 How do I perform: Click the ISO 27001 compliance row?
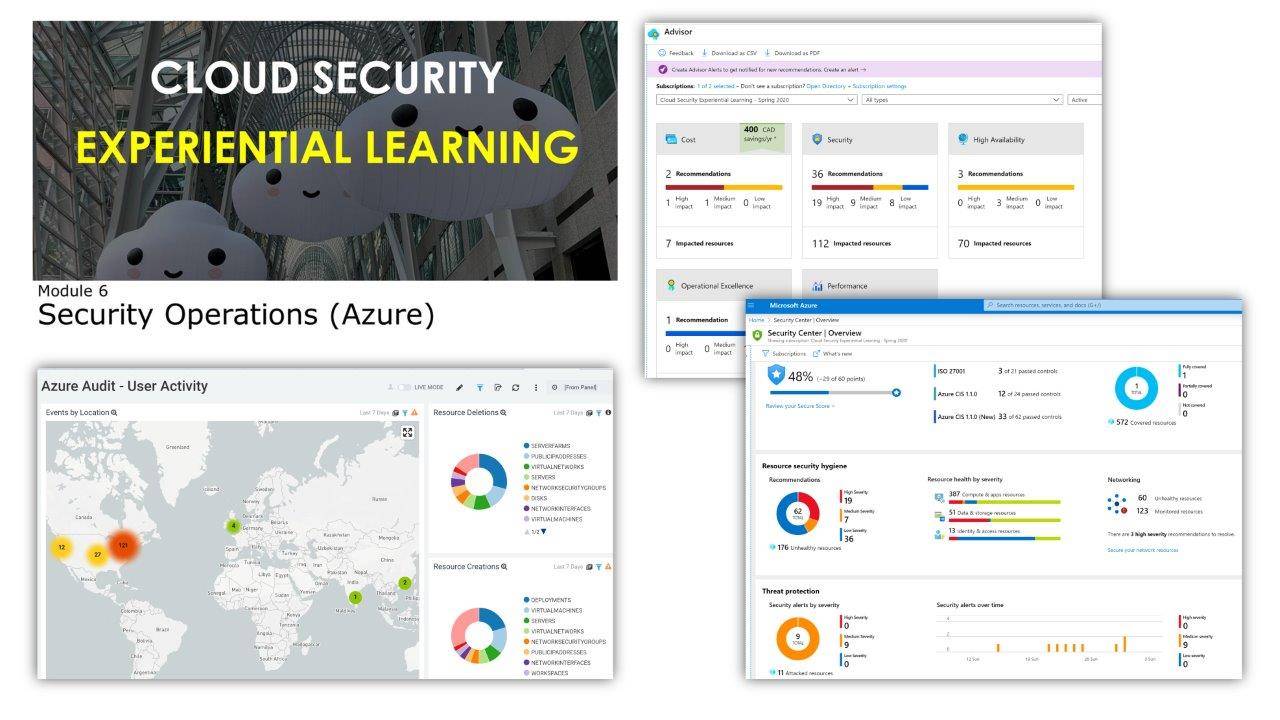(997, 371)
